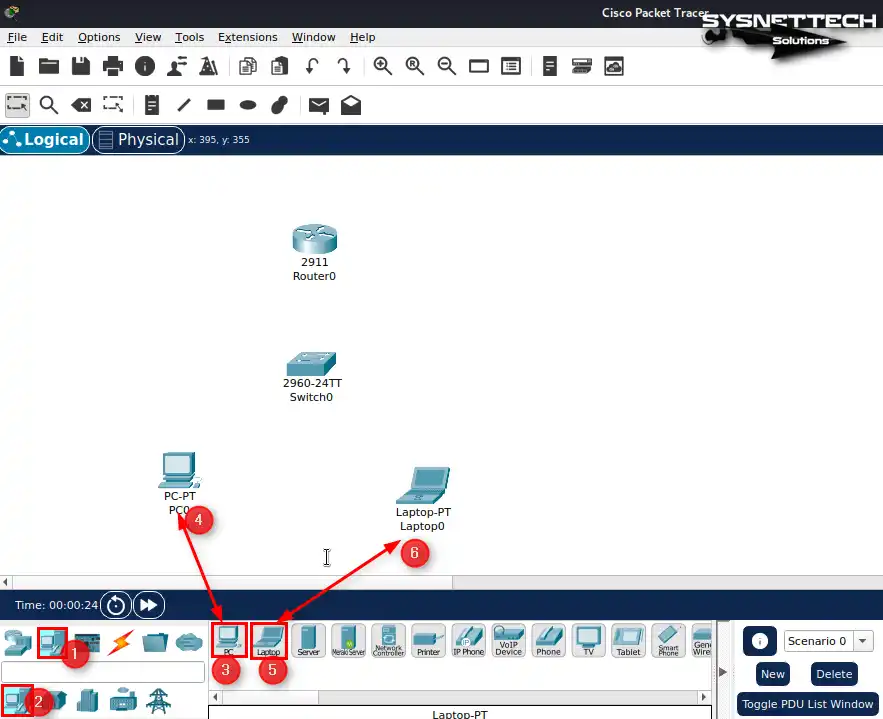Reset the workspace zoom
Image resolution: width=883 pixels, height=719 pixels.
pos(414,66)
